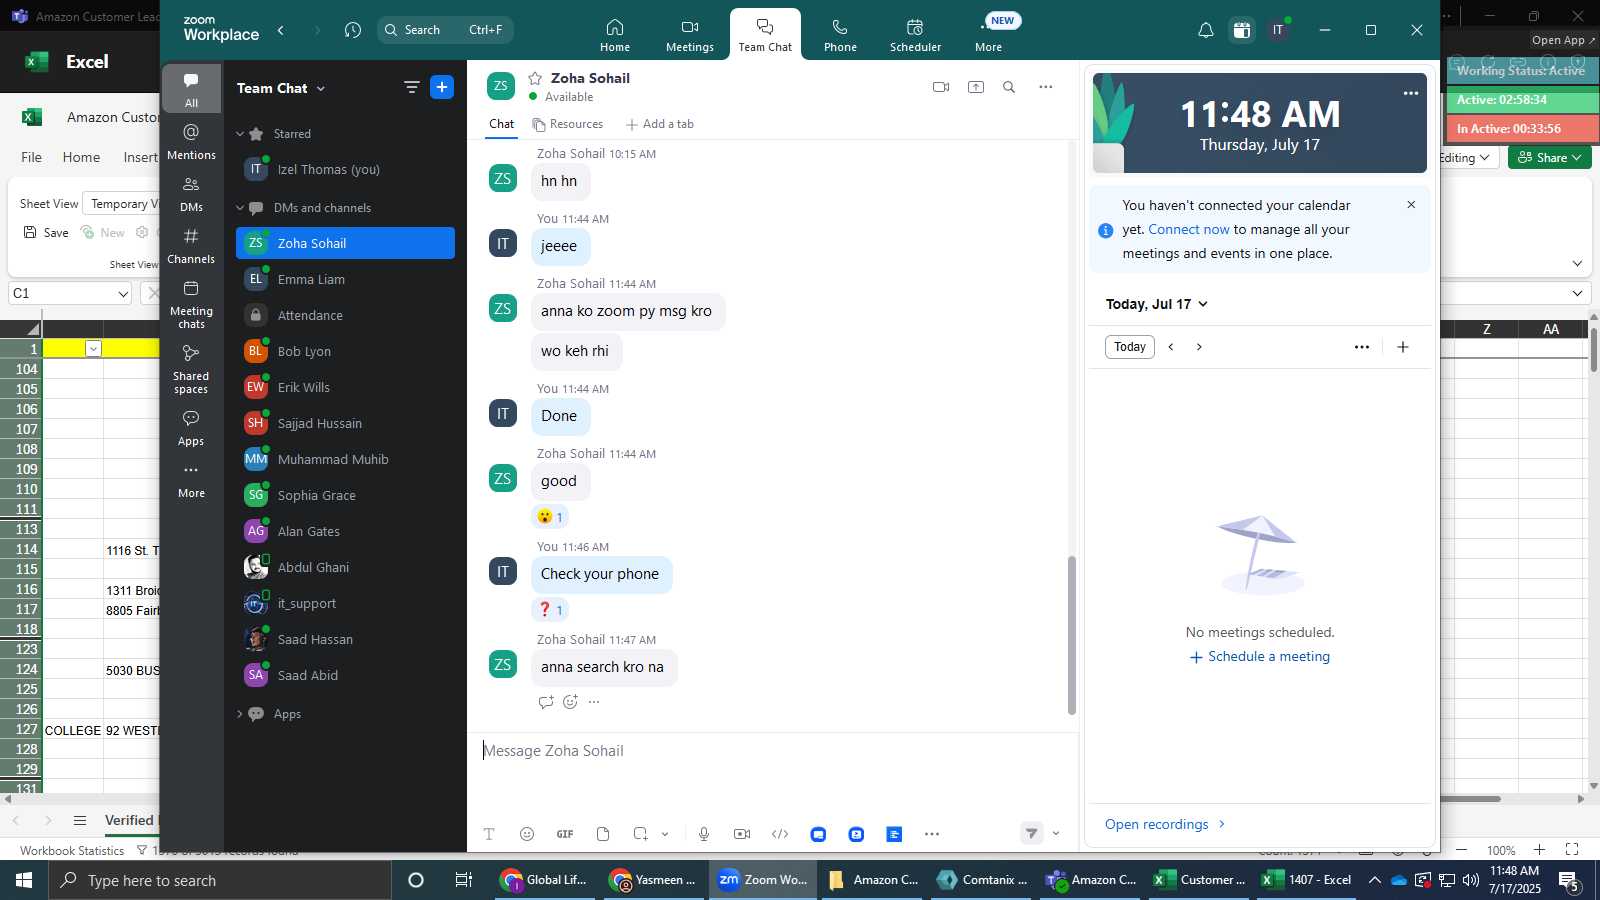Reply to 'anna search kro na' message
Image resolution: width=1600 pixels, height=900 pixels.
(546, 702)
